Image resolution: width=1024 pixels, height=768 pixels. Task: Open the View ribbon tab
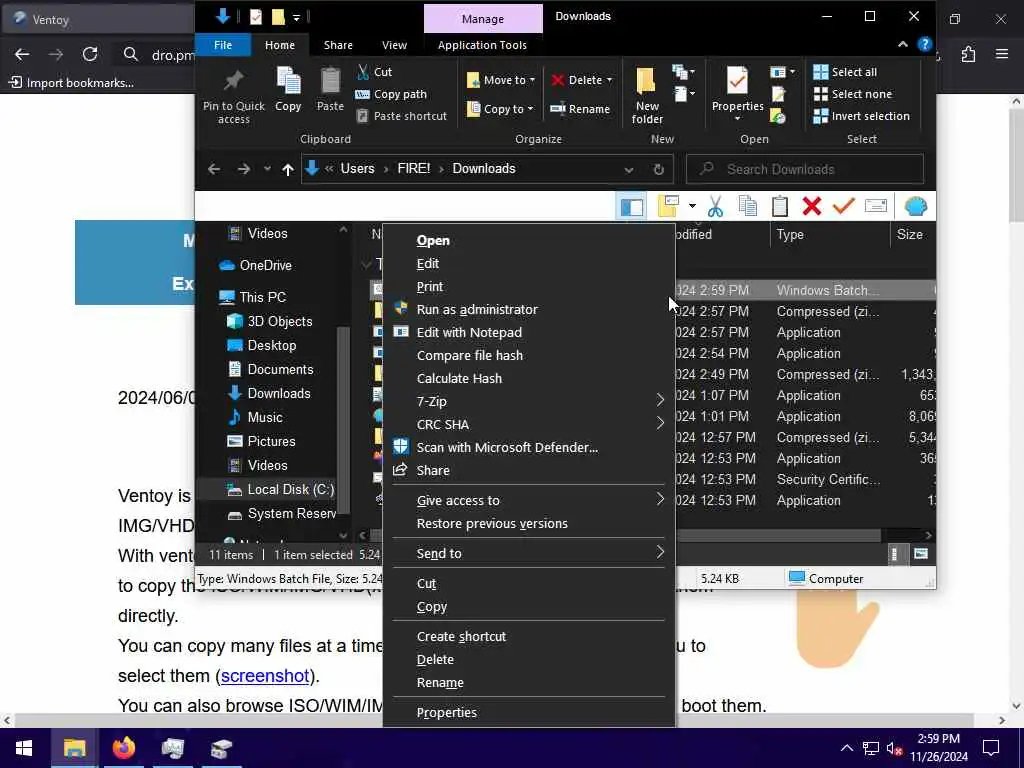[394, 45]
